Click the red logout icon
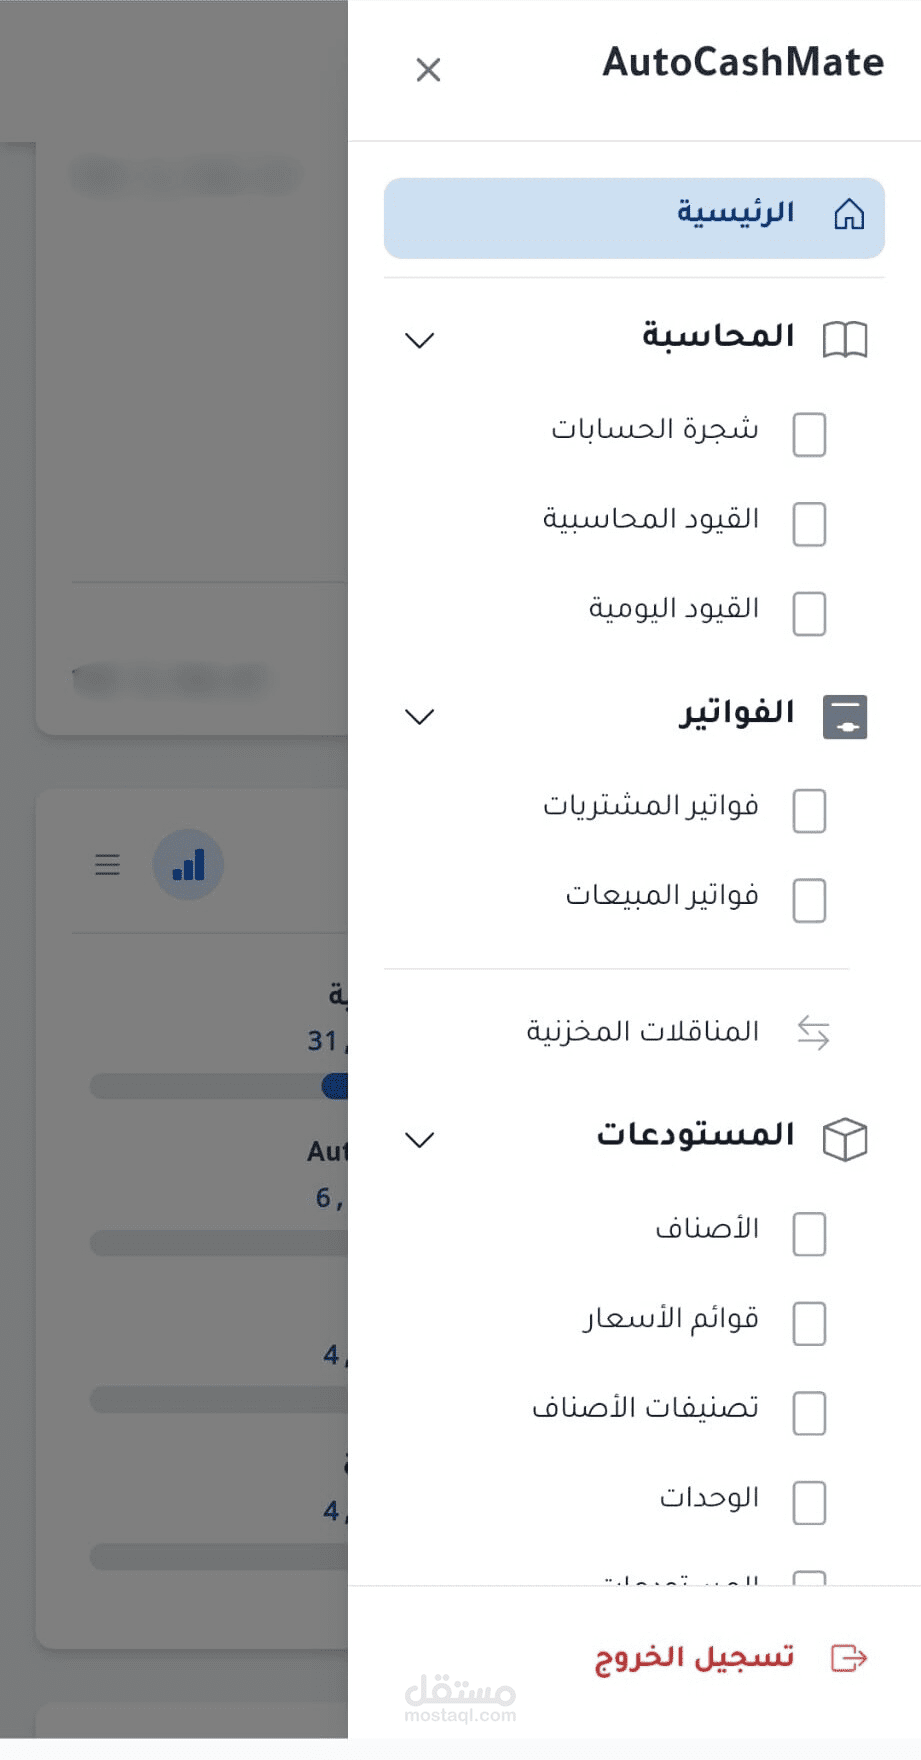This screenshot has height=1760, width=921. 849,1657
